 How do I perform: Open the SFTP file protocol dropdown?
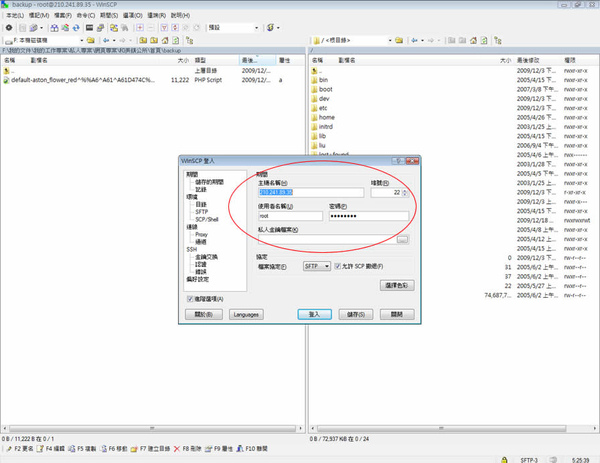[x=317, y=266]
